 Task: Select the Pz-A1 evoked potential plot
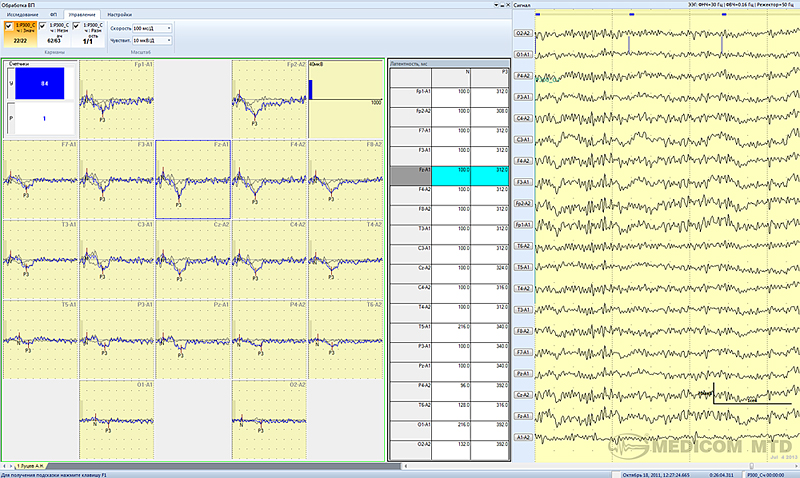tap(193, 340)
